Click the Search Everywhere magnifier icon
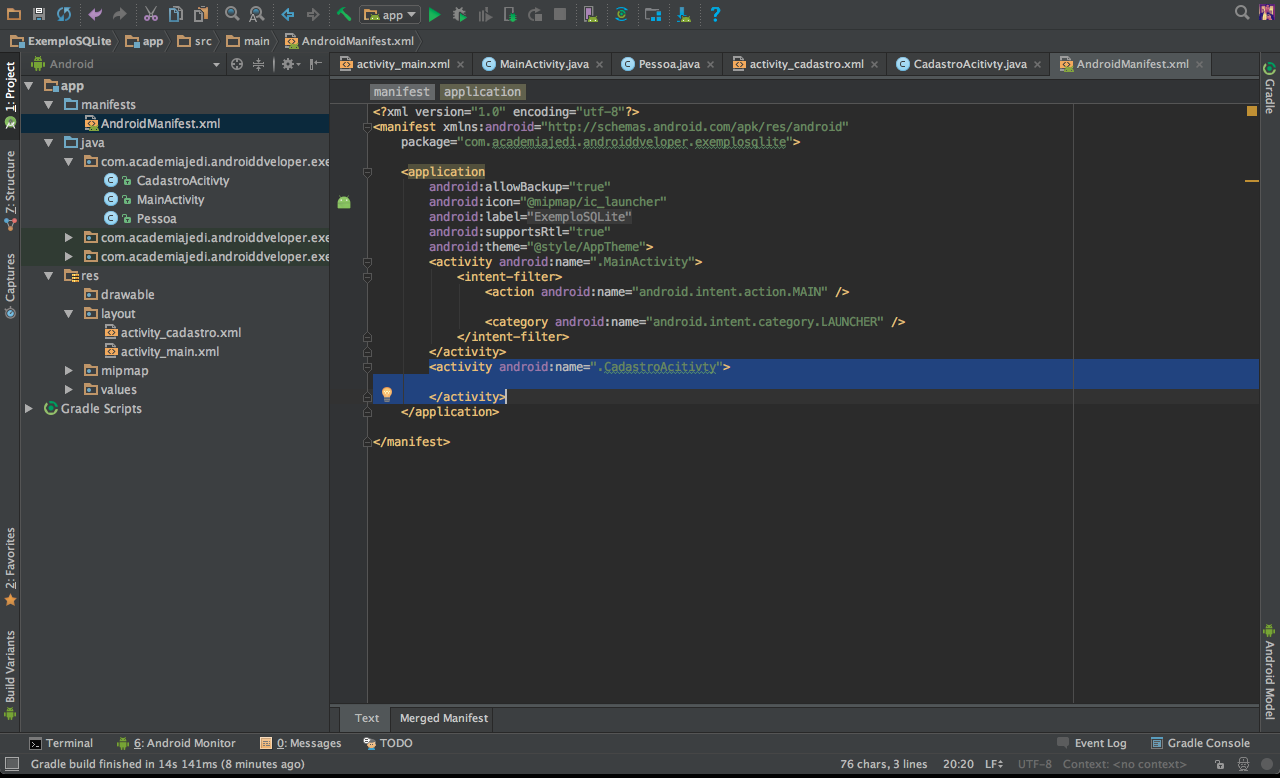The image size is (1280, 778). 1242,13
